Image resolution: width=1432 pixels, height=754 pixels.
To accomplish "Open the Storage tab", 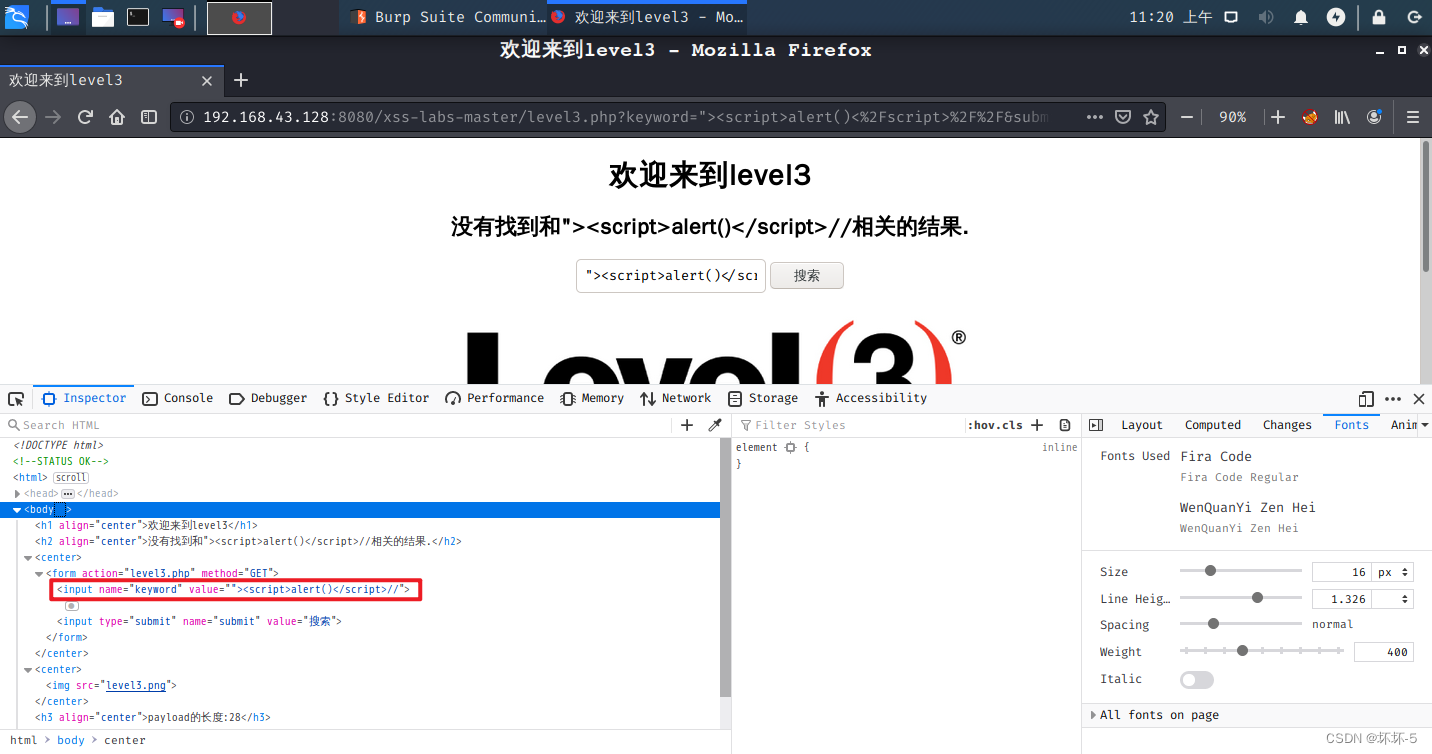I will tap(763, 398).
